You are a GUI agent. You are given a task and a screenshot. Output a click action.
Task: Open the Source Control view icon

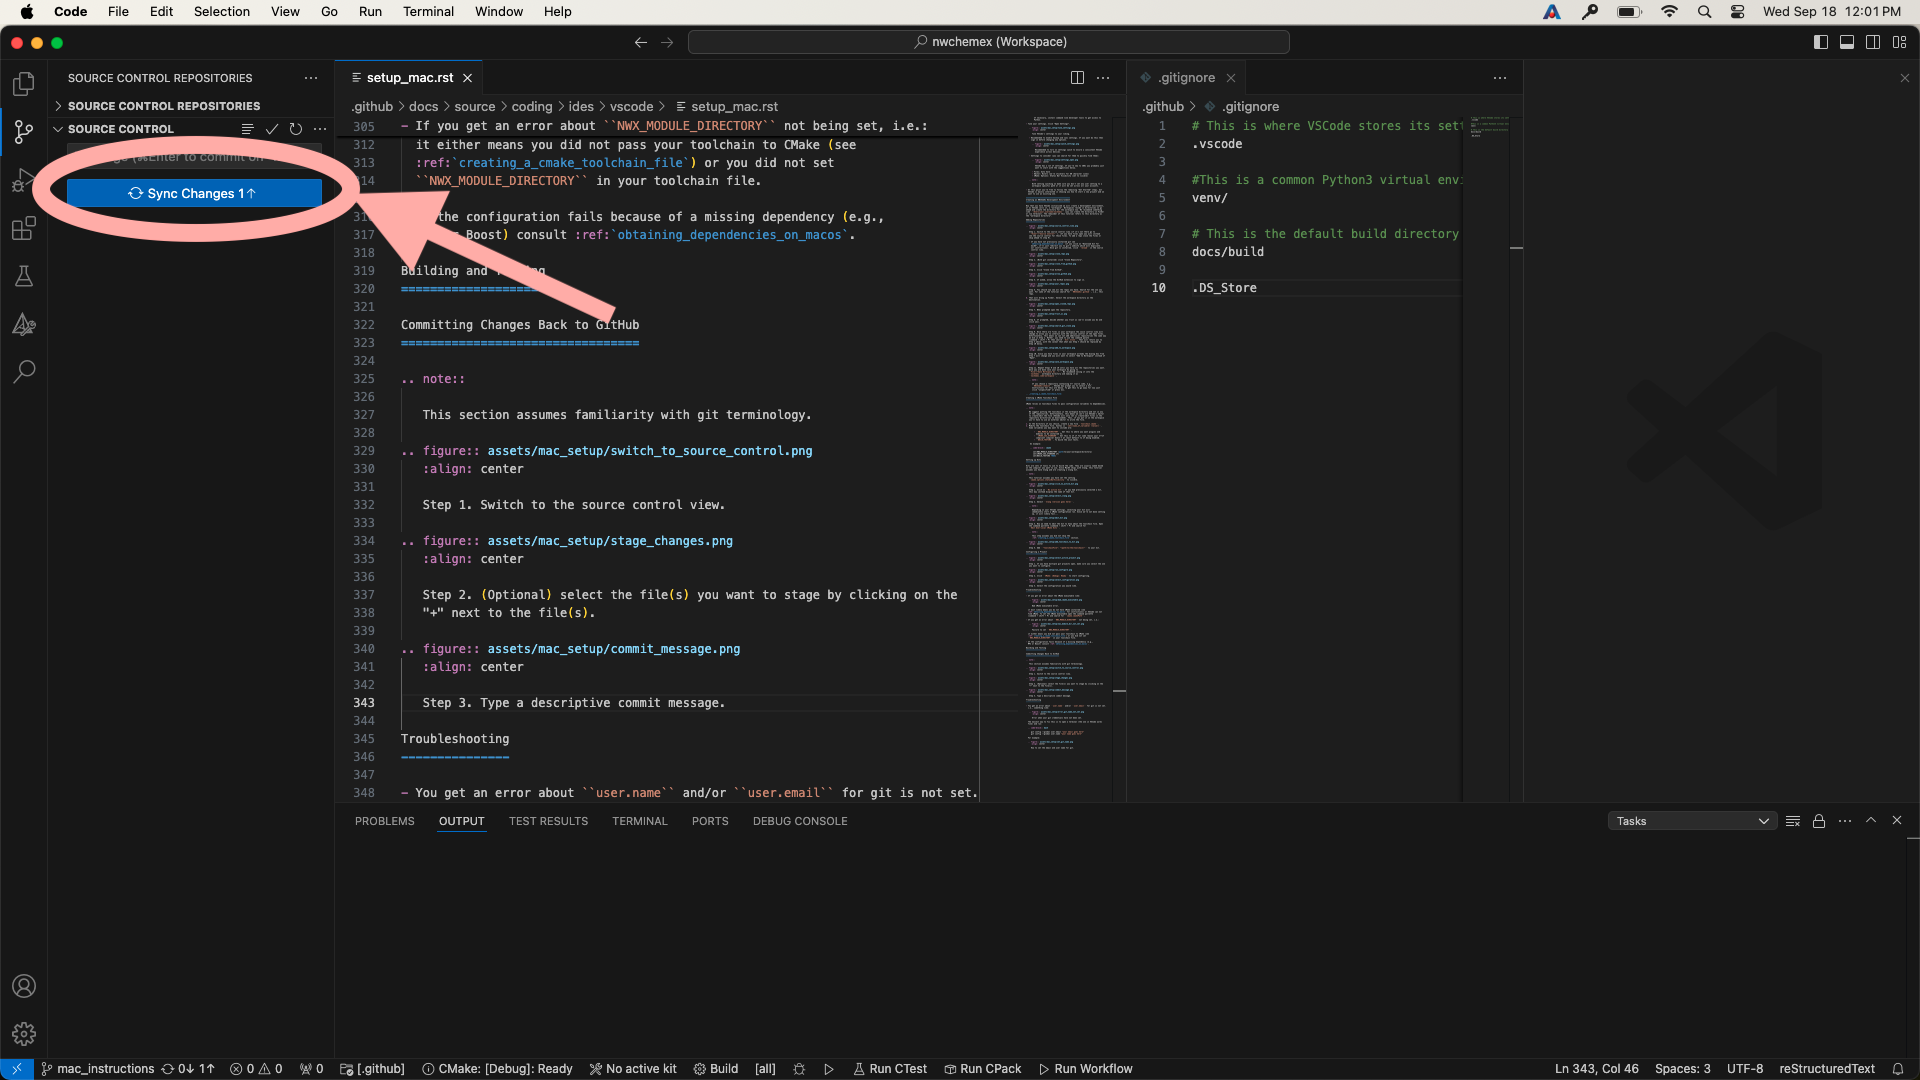(x=24, y=132)
